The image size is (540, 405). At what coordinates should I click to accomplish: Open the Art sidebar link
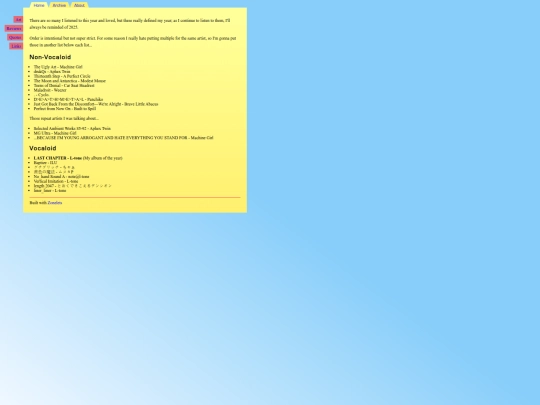coord(18,20)
